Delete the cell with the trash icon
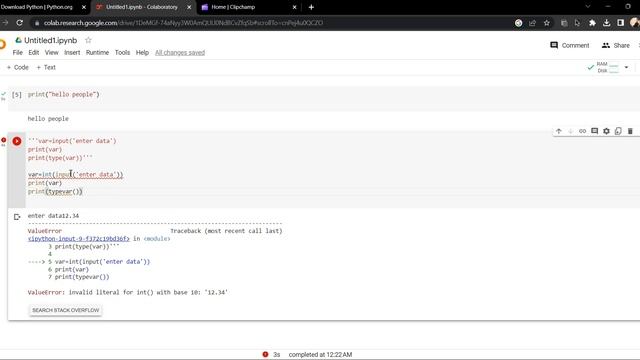Image resolution: width=640 pixels, height=360 pixels. point(630,131)
